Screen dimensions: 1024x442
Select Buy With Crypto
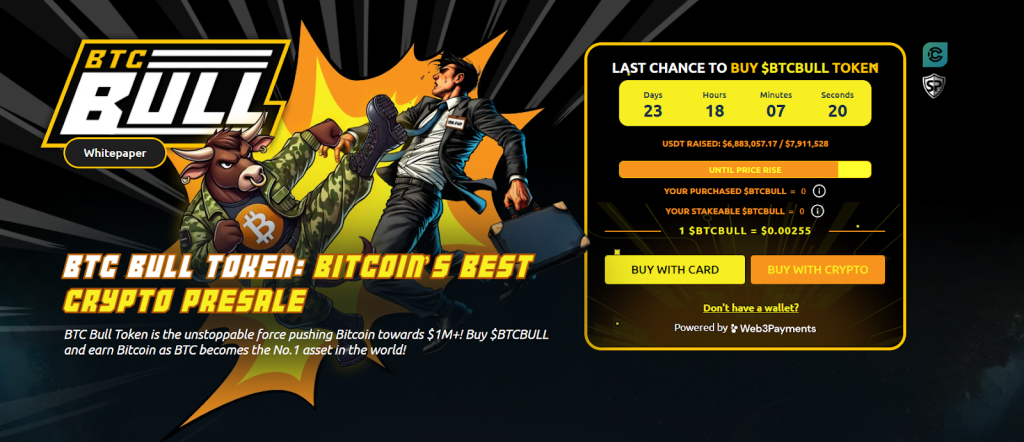pos(818,270)
